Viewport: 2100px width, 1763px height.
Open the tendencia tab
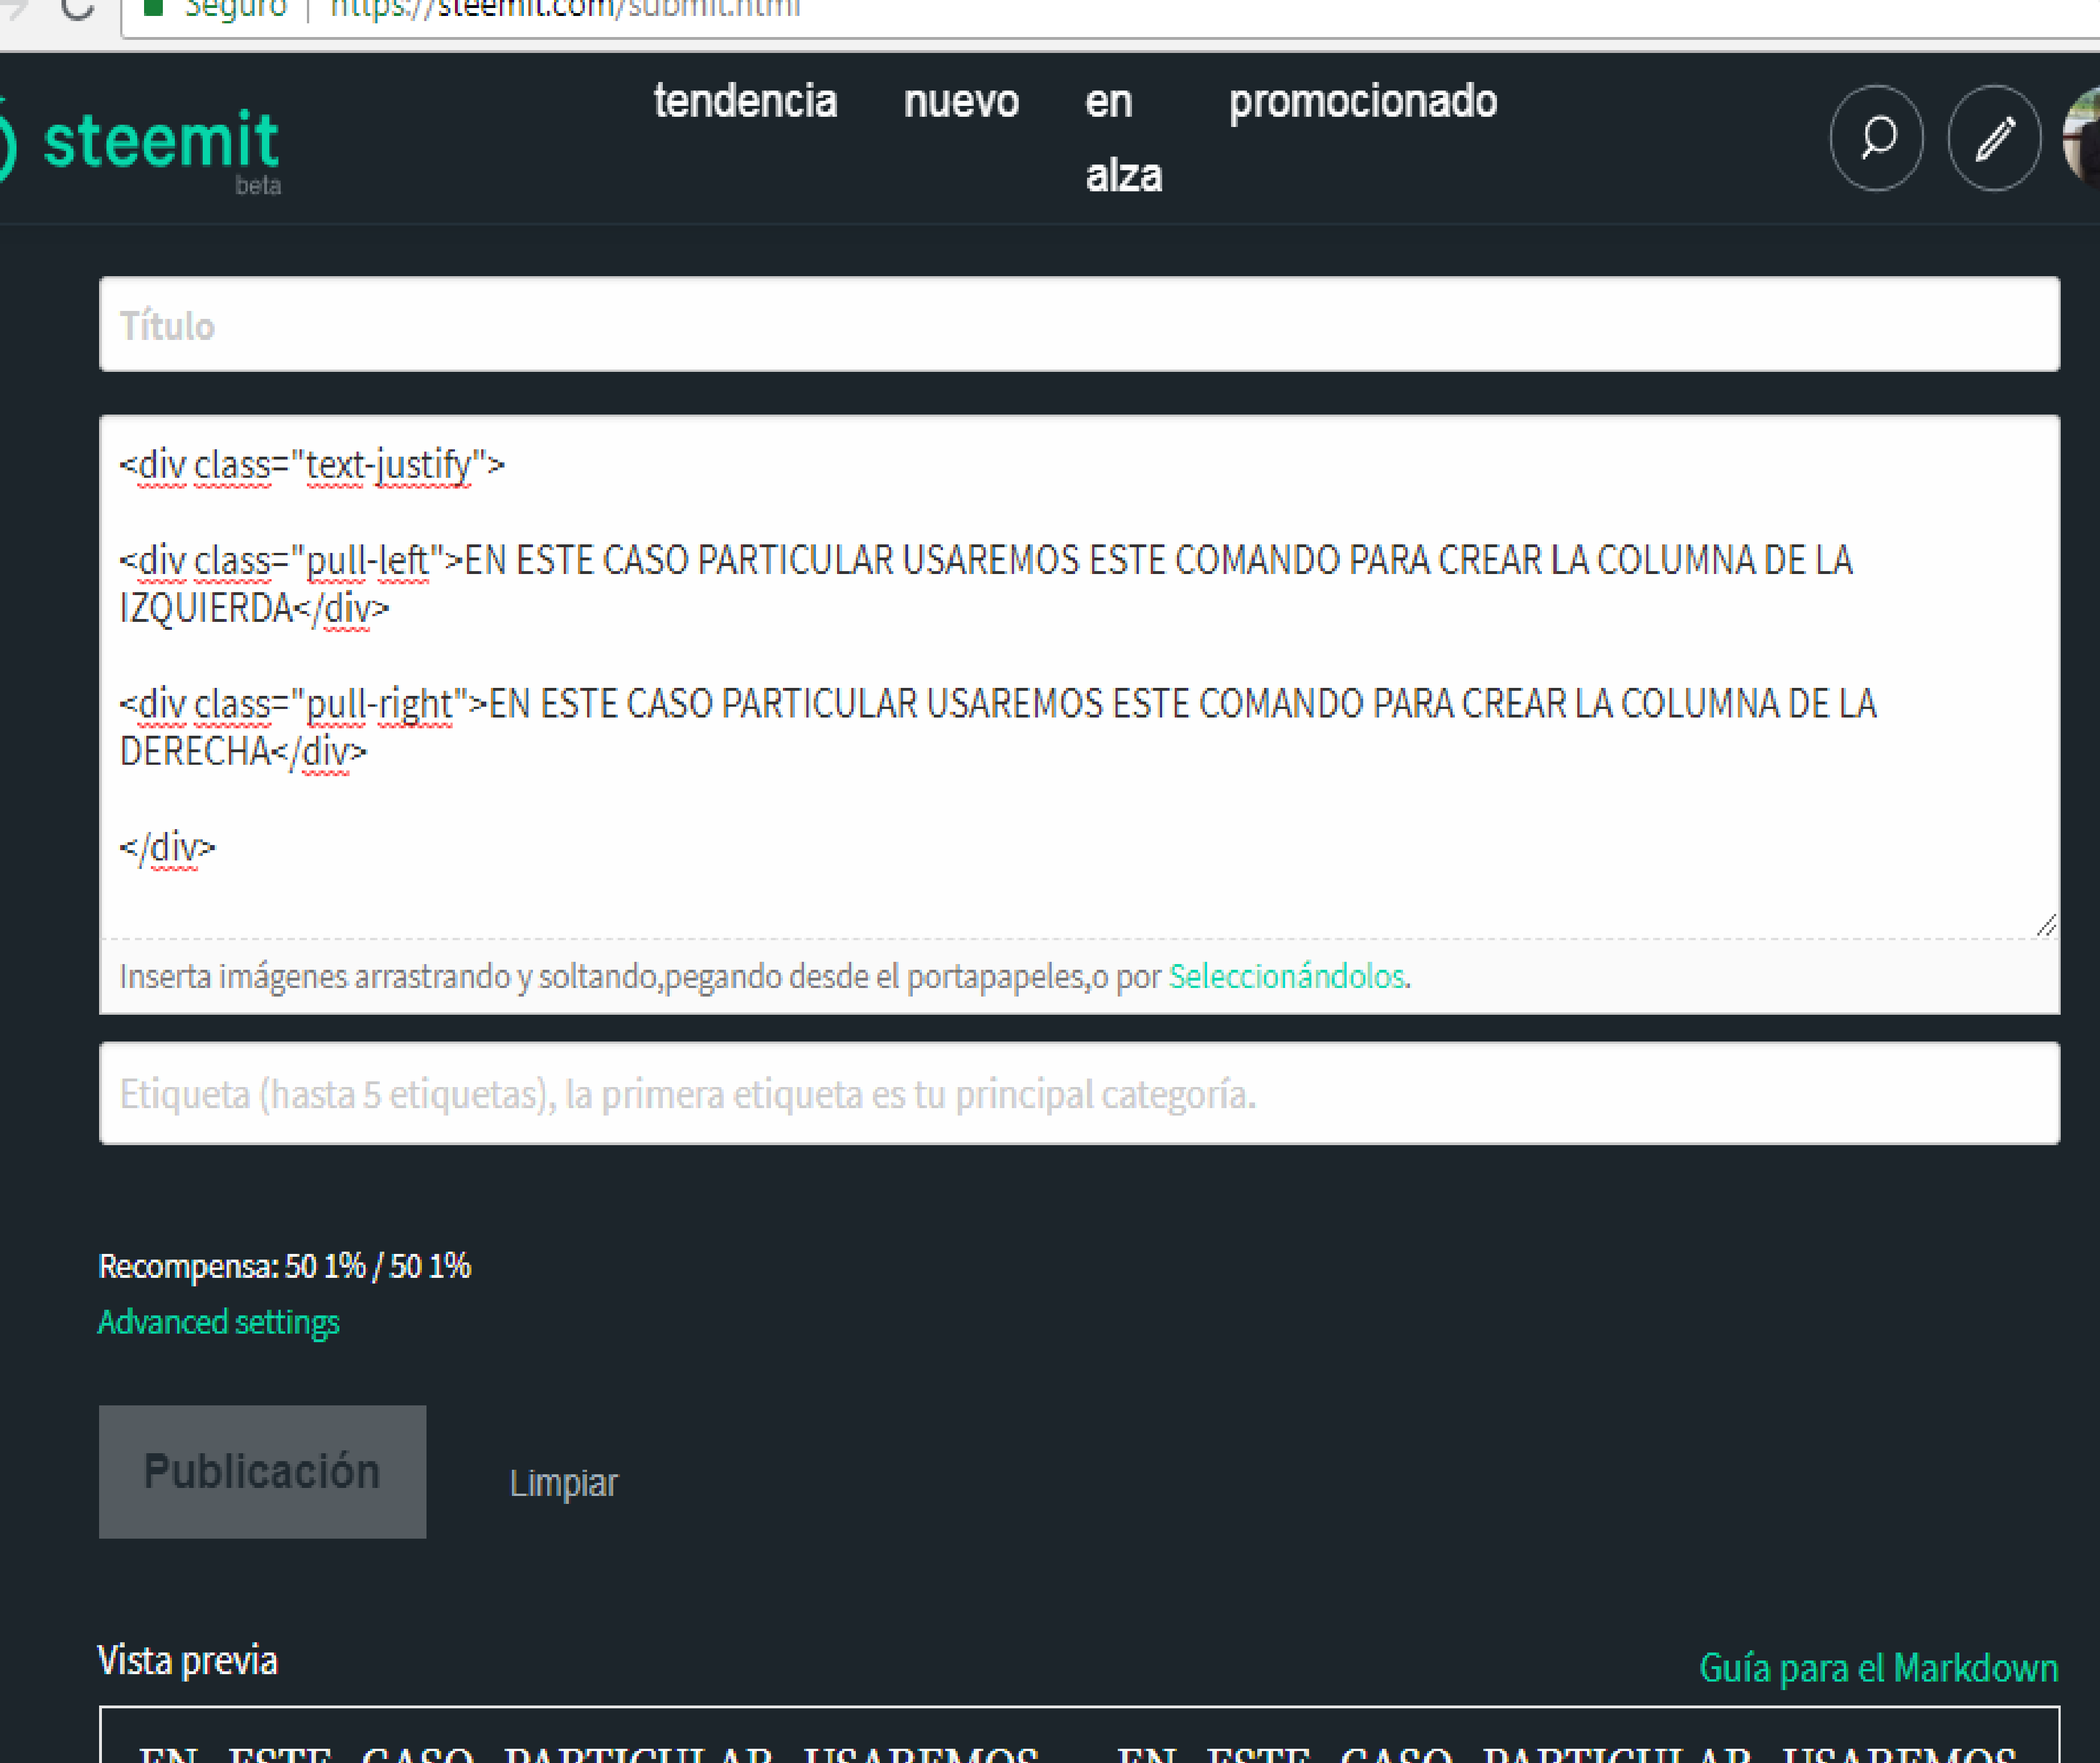click(745, 102)
